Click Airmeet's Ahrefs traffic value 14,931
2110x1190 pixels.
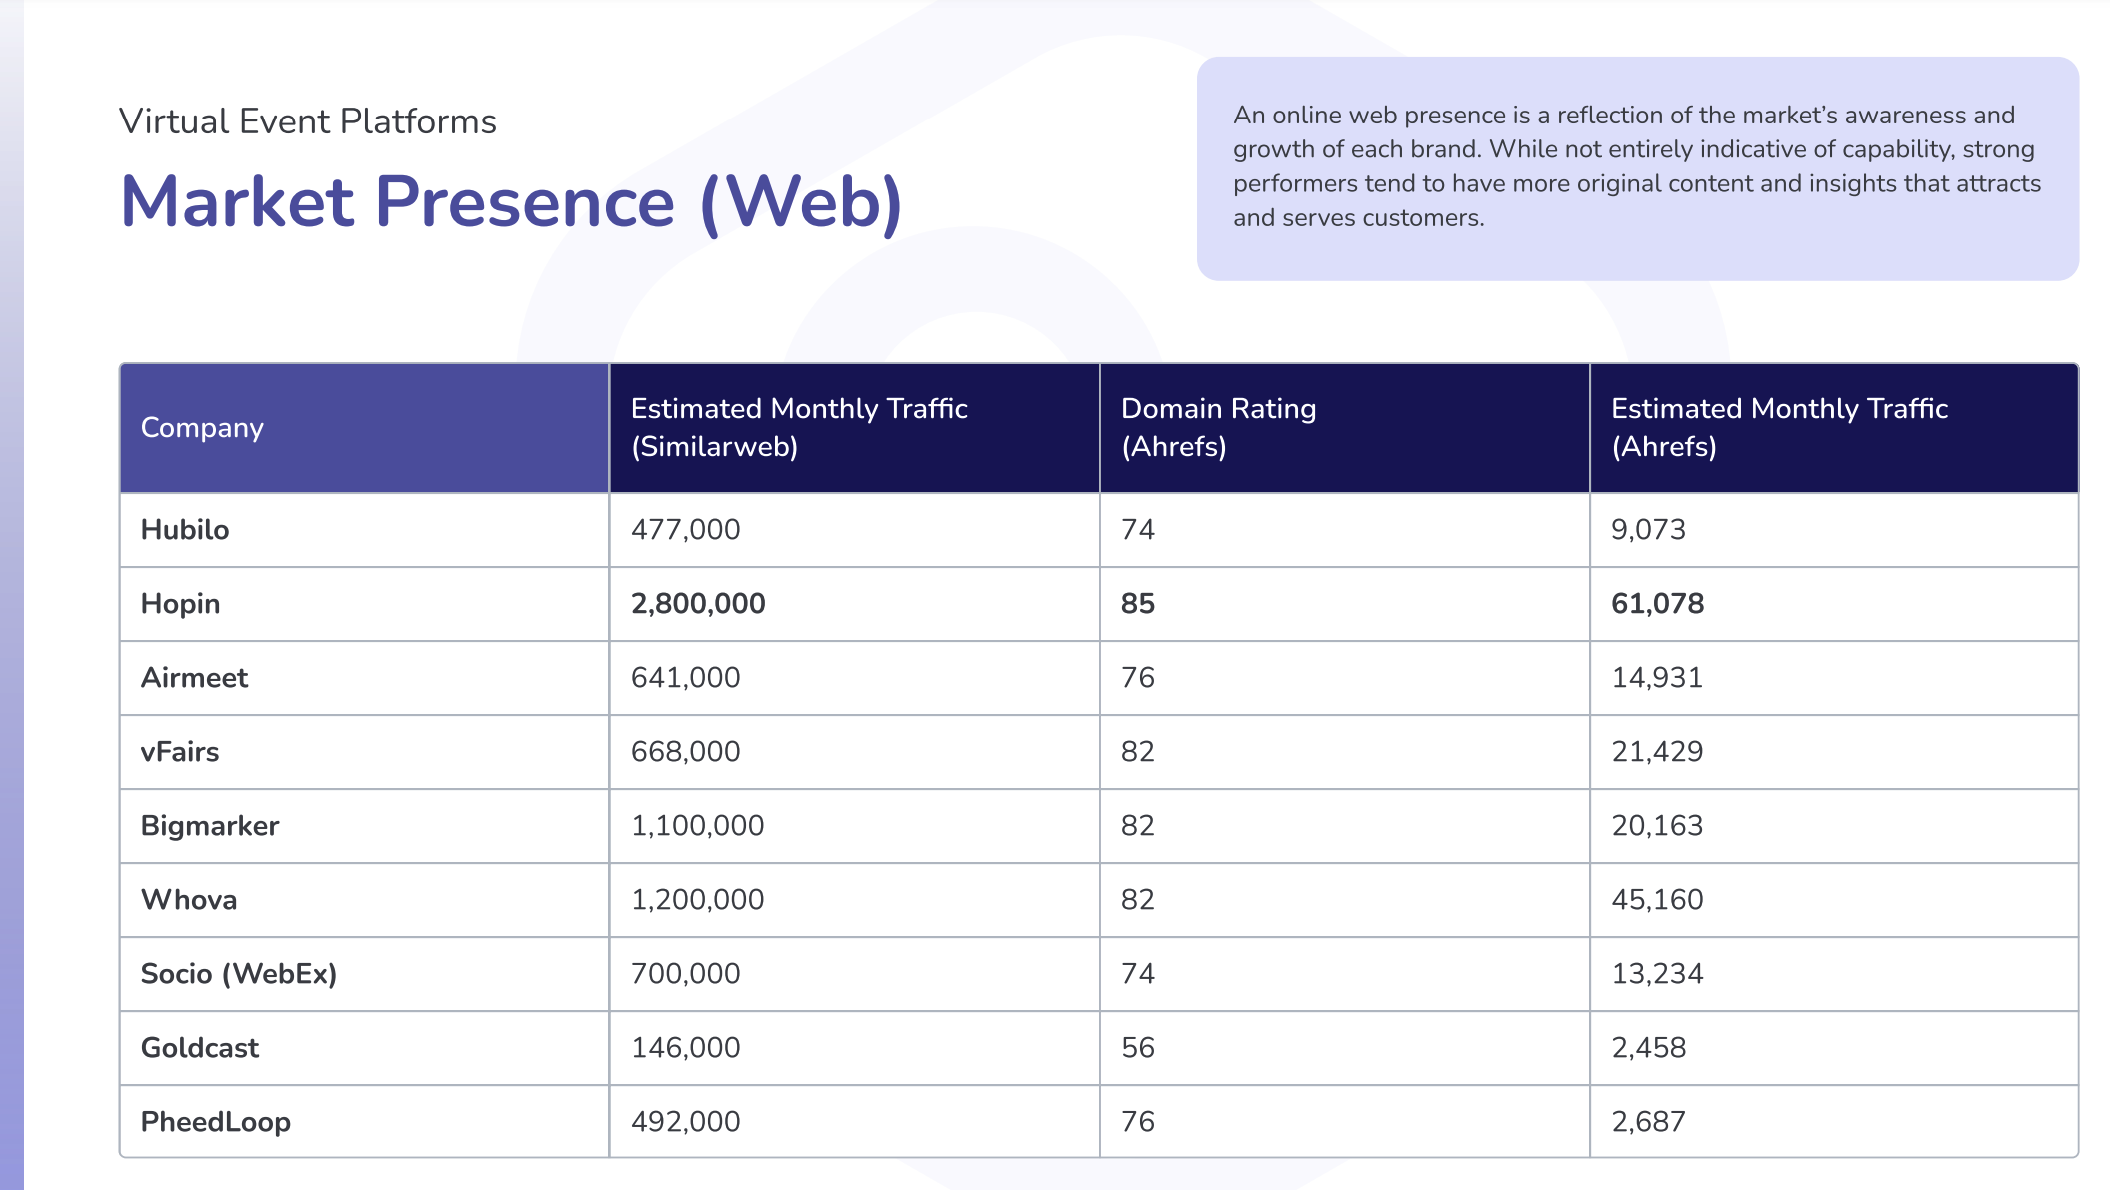(x=1657, y=678)
